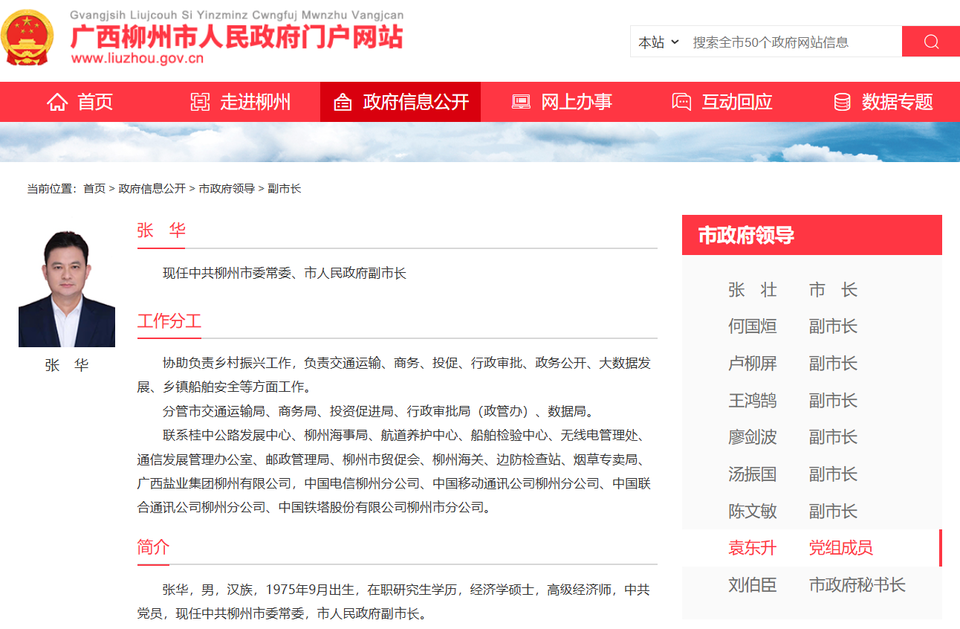
Task: Select 张壮 市长 from leaders list
Action: point(792,290)
